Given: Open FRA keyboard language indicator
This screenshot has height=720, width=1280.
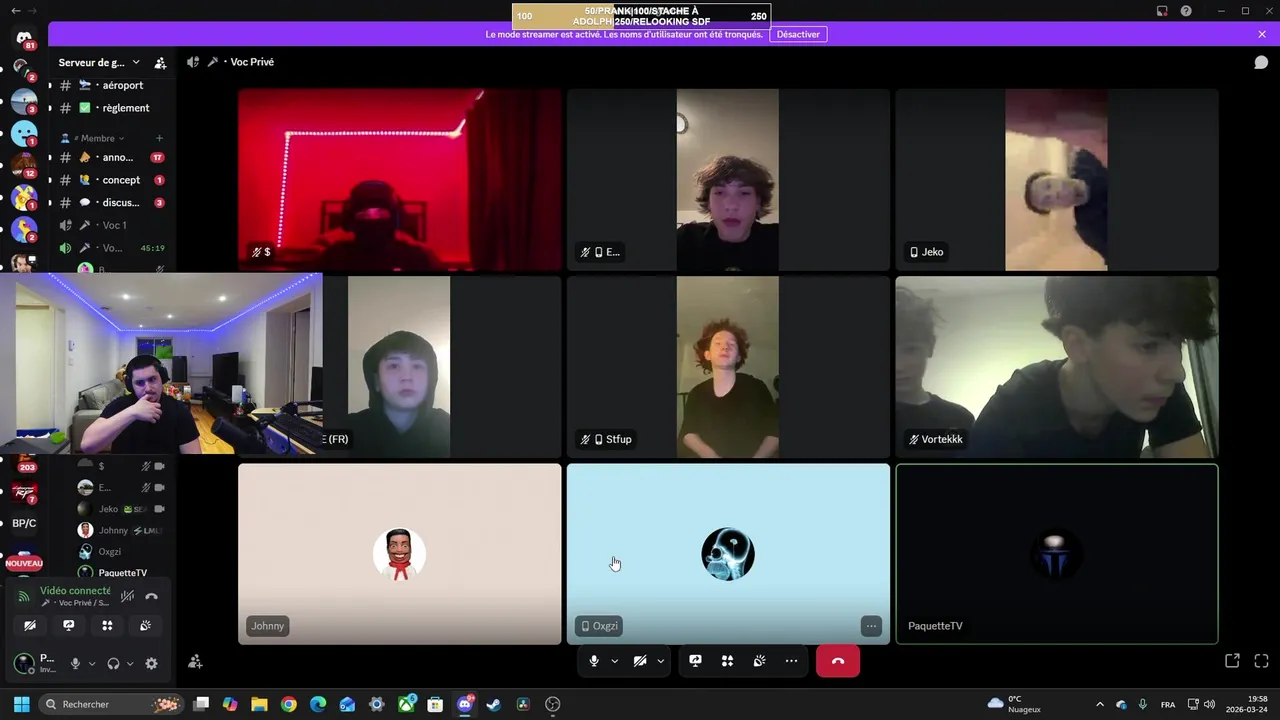Looking at the screenshot, I should (x=1168, y=704).
